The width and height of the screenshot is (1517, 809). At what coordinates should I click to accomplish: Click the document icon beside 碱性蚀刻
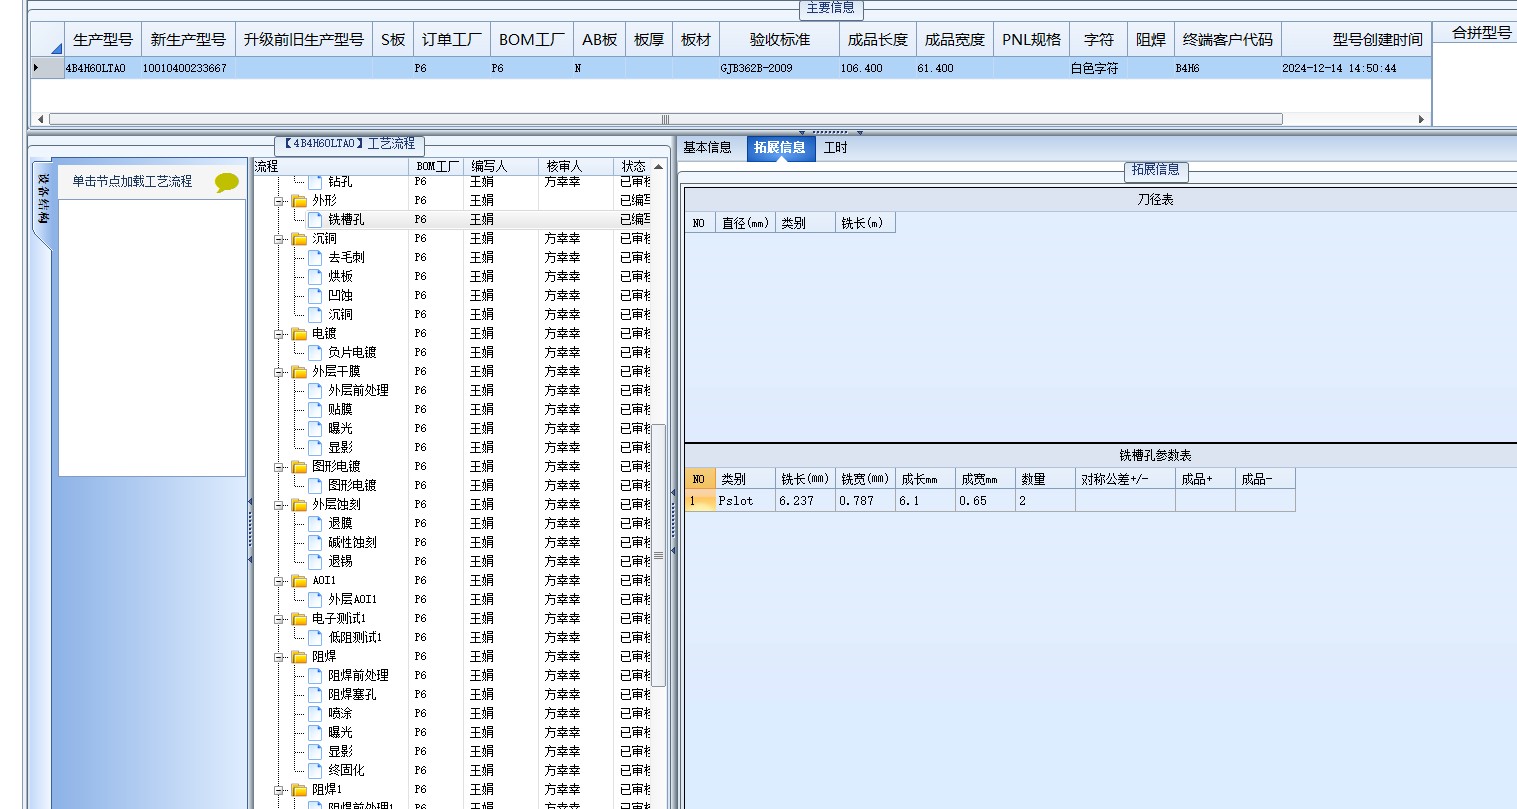[x=315, y=542]
